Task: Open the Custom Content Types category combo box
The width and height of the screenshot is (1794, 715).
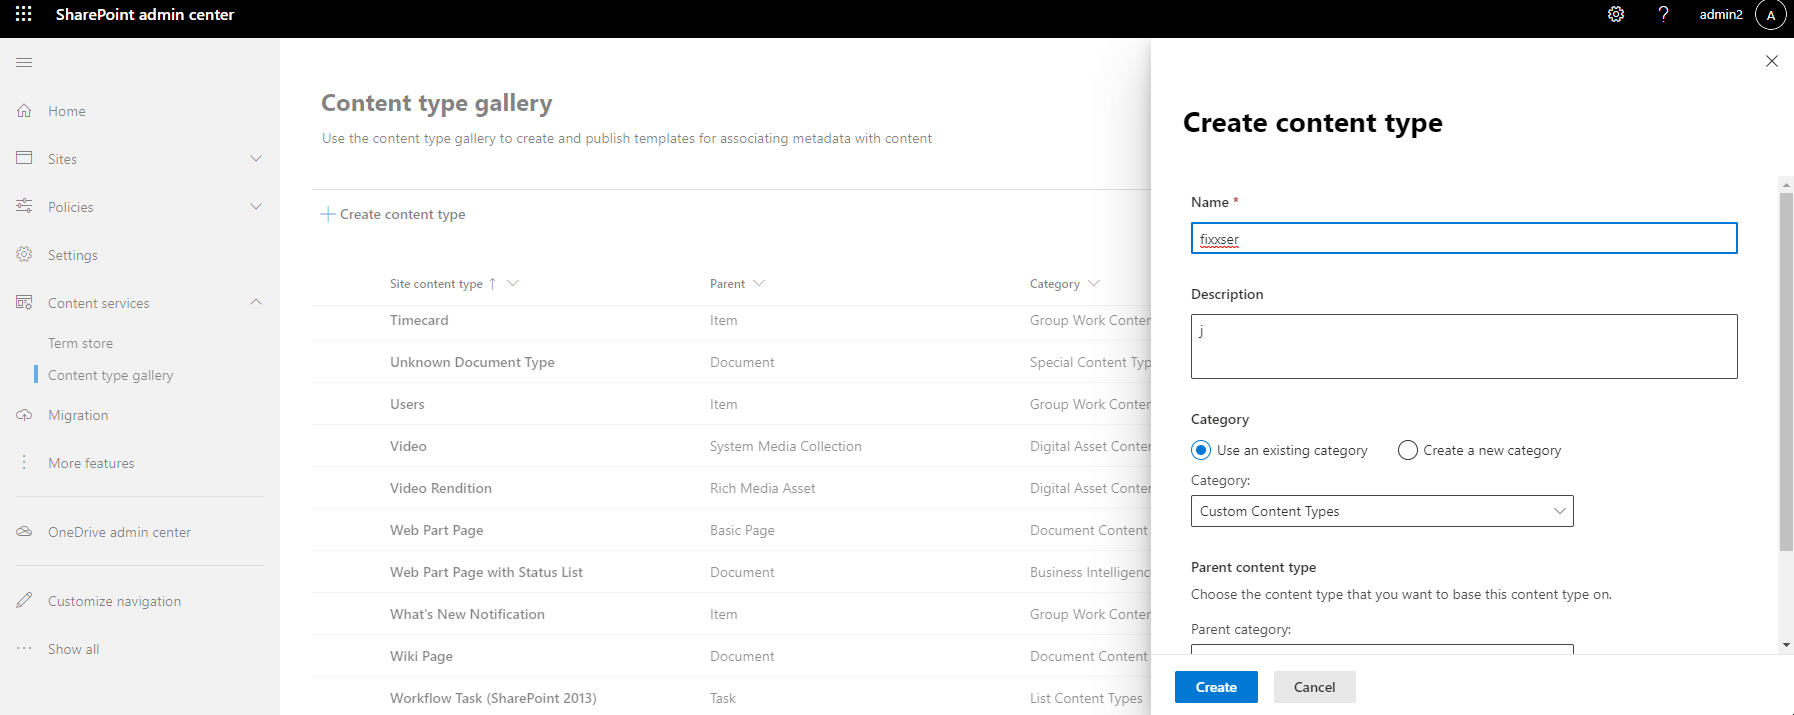Action: [x=1382, y=511]
